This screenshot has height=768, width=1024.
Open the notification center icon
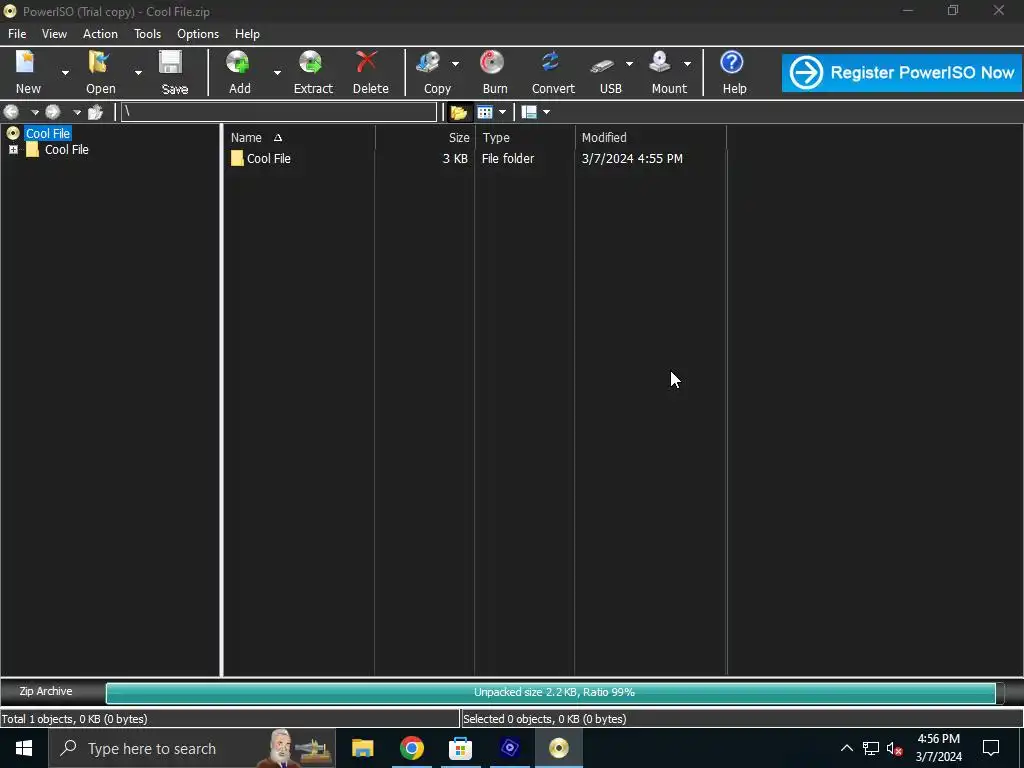[991, 748]
